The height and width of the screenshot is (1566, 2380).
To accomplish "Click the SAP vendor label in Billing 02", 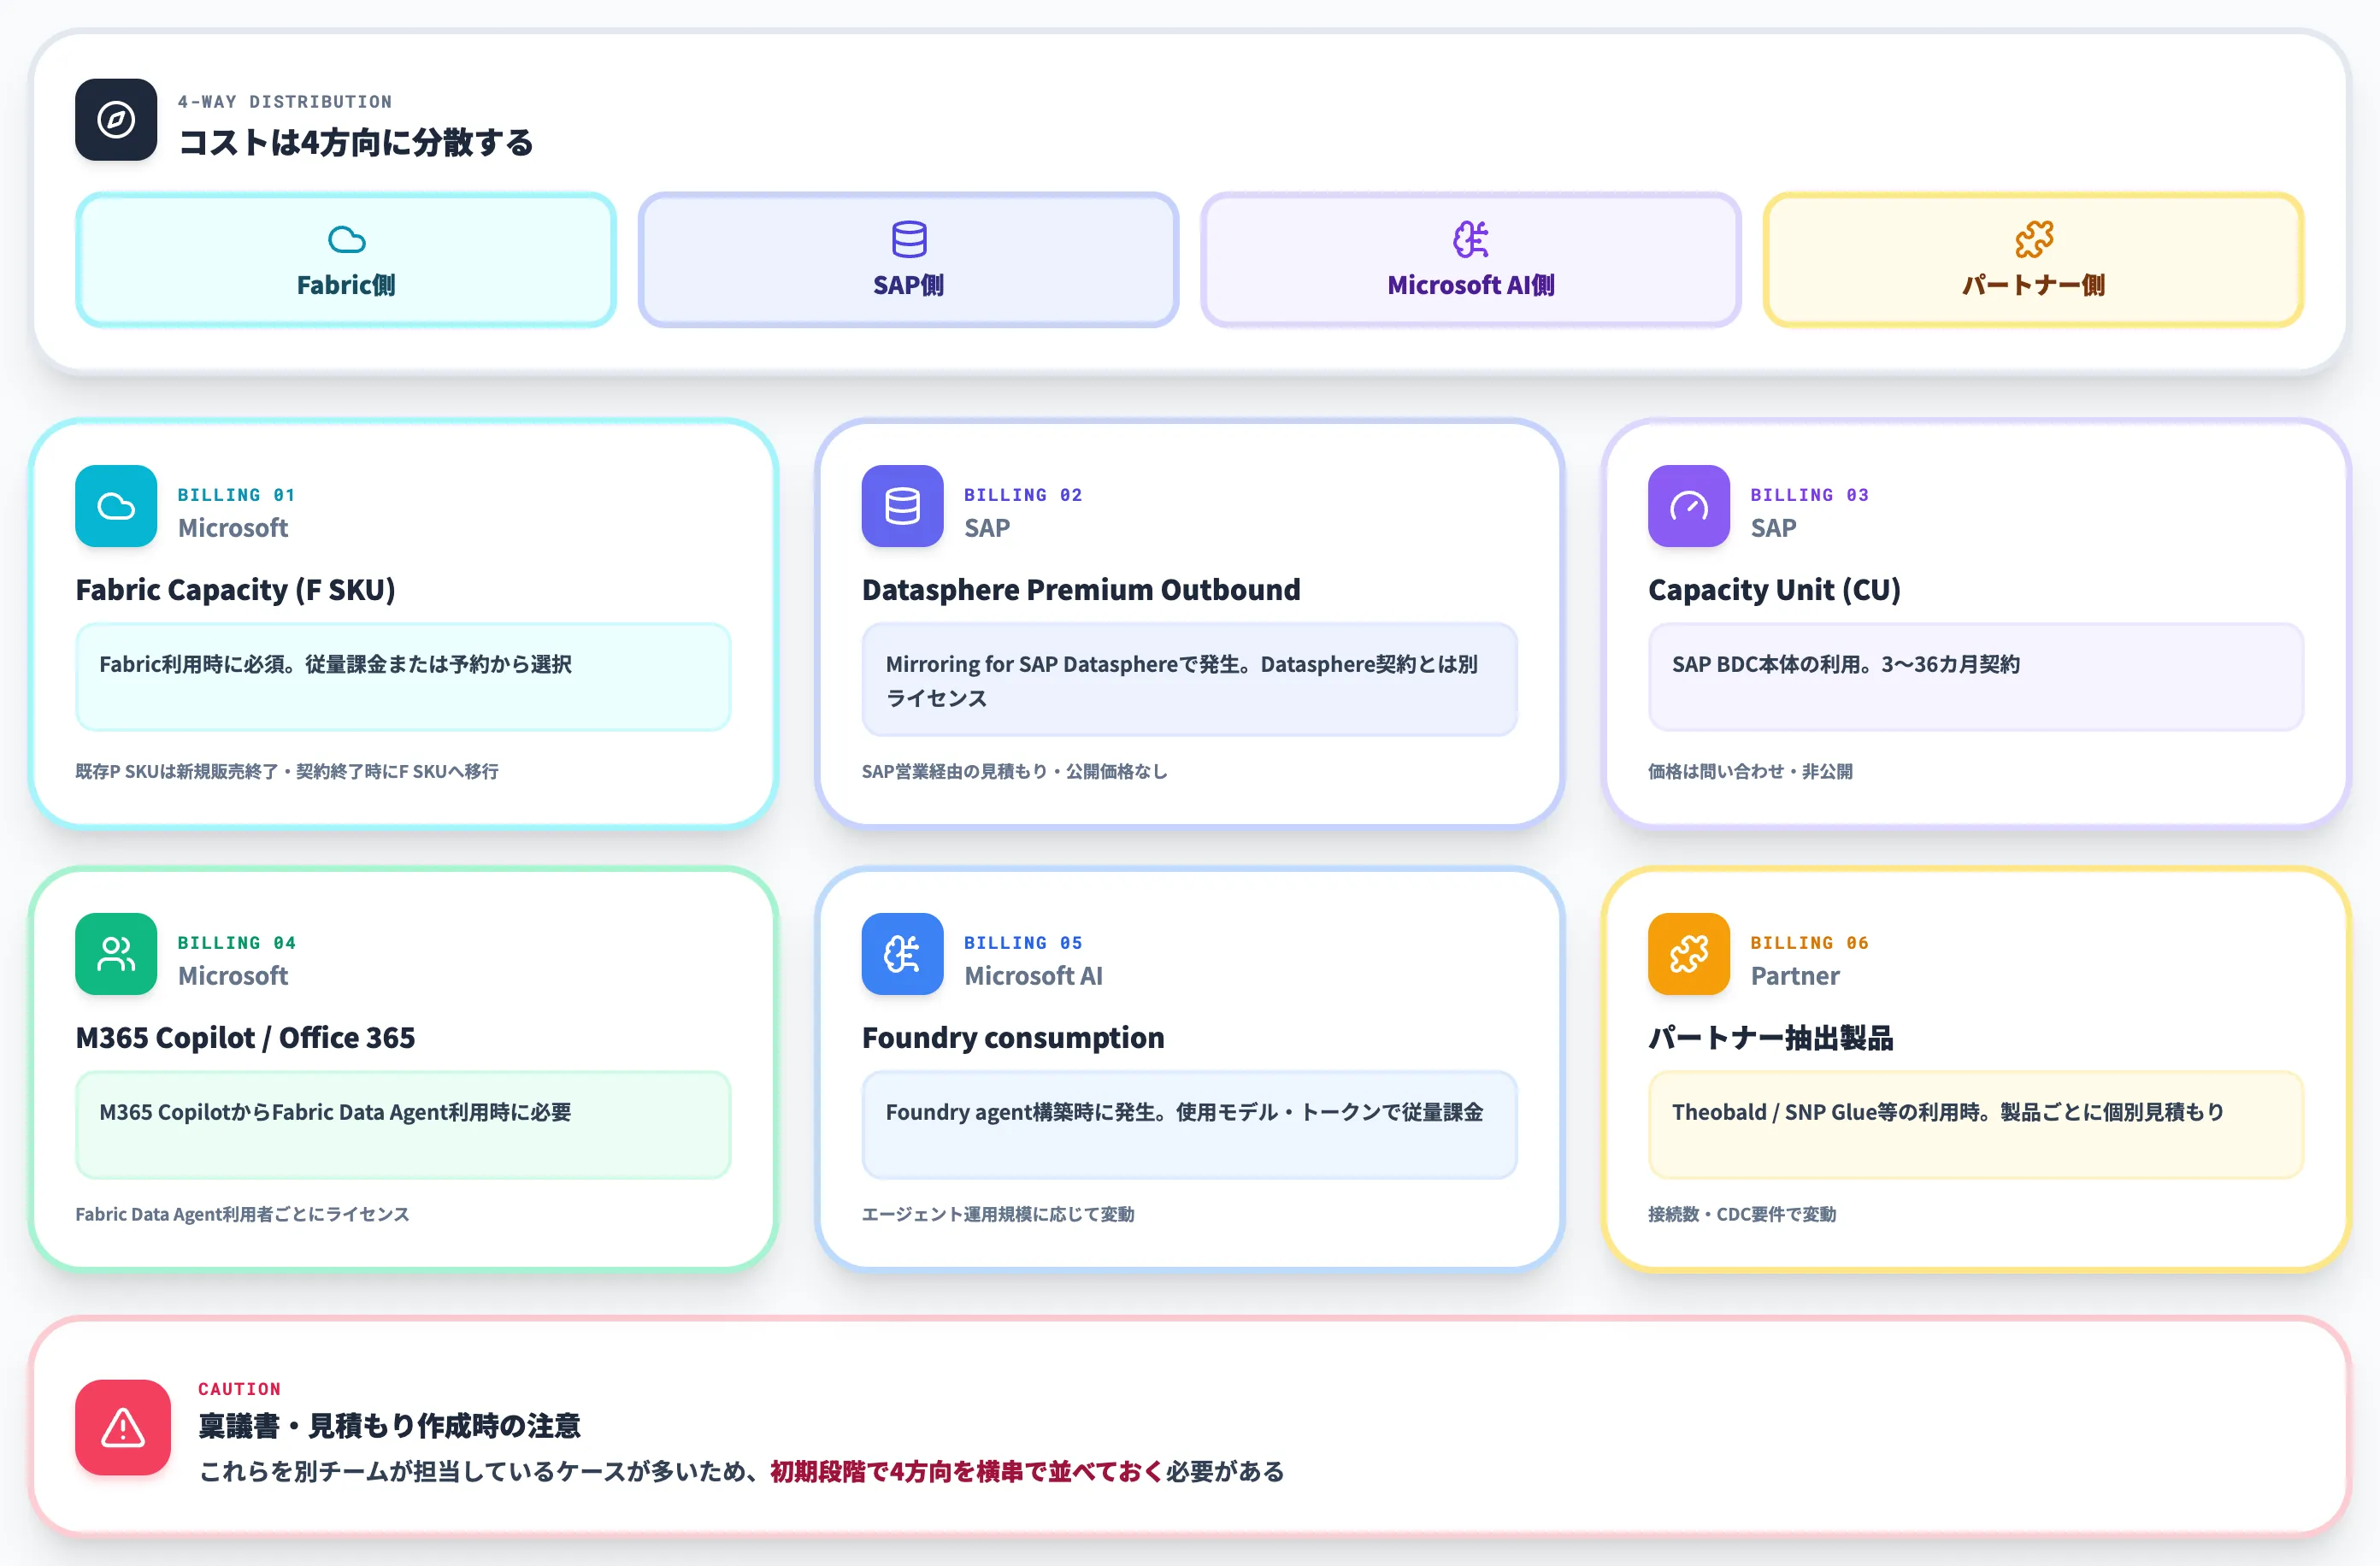I will (987, 528).
